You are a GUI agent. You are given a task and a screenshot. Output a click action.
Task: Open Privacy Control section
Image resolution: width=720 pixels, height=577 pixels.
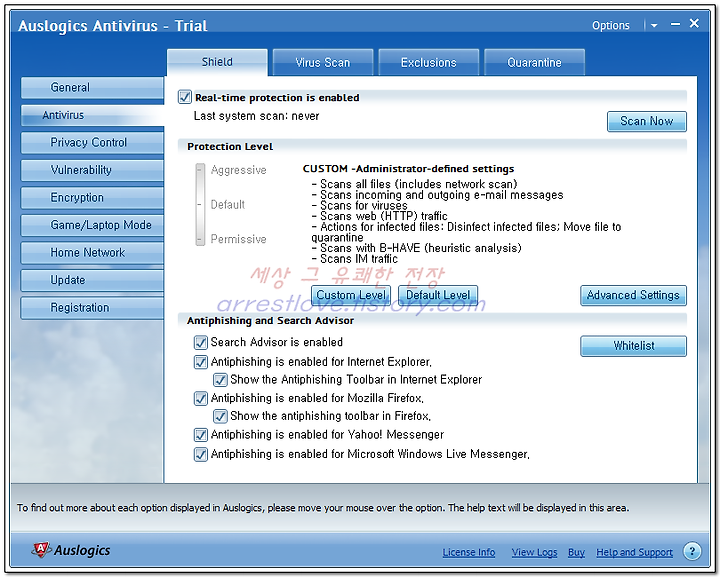(x=92, y=143)
